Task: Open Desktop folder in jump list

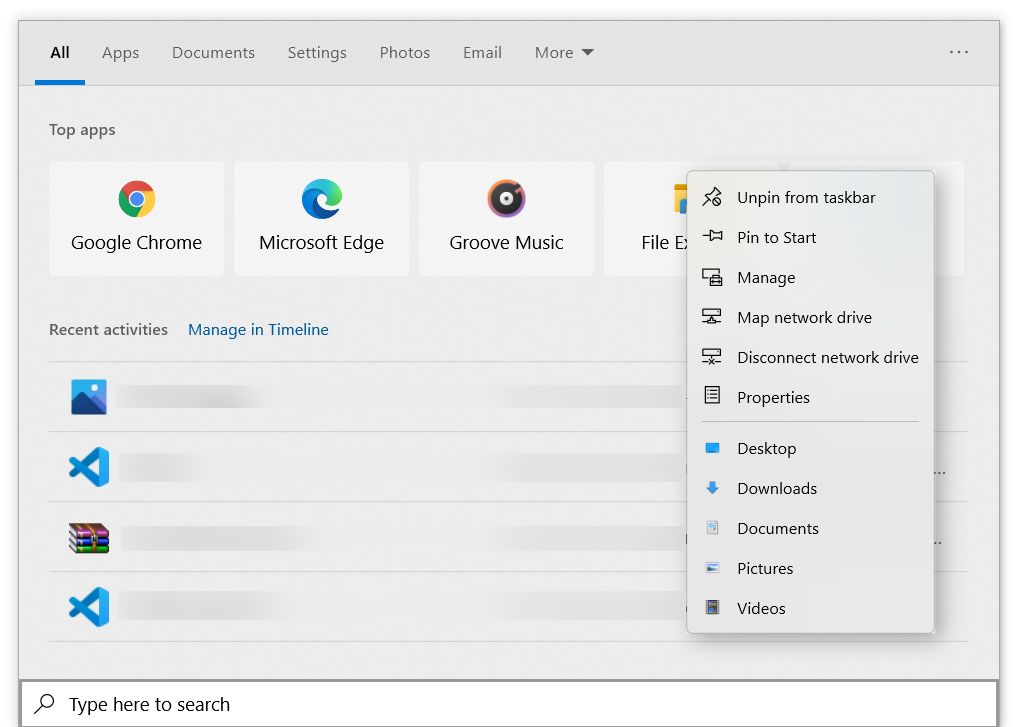Action: pos(810,448)
